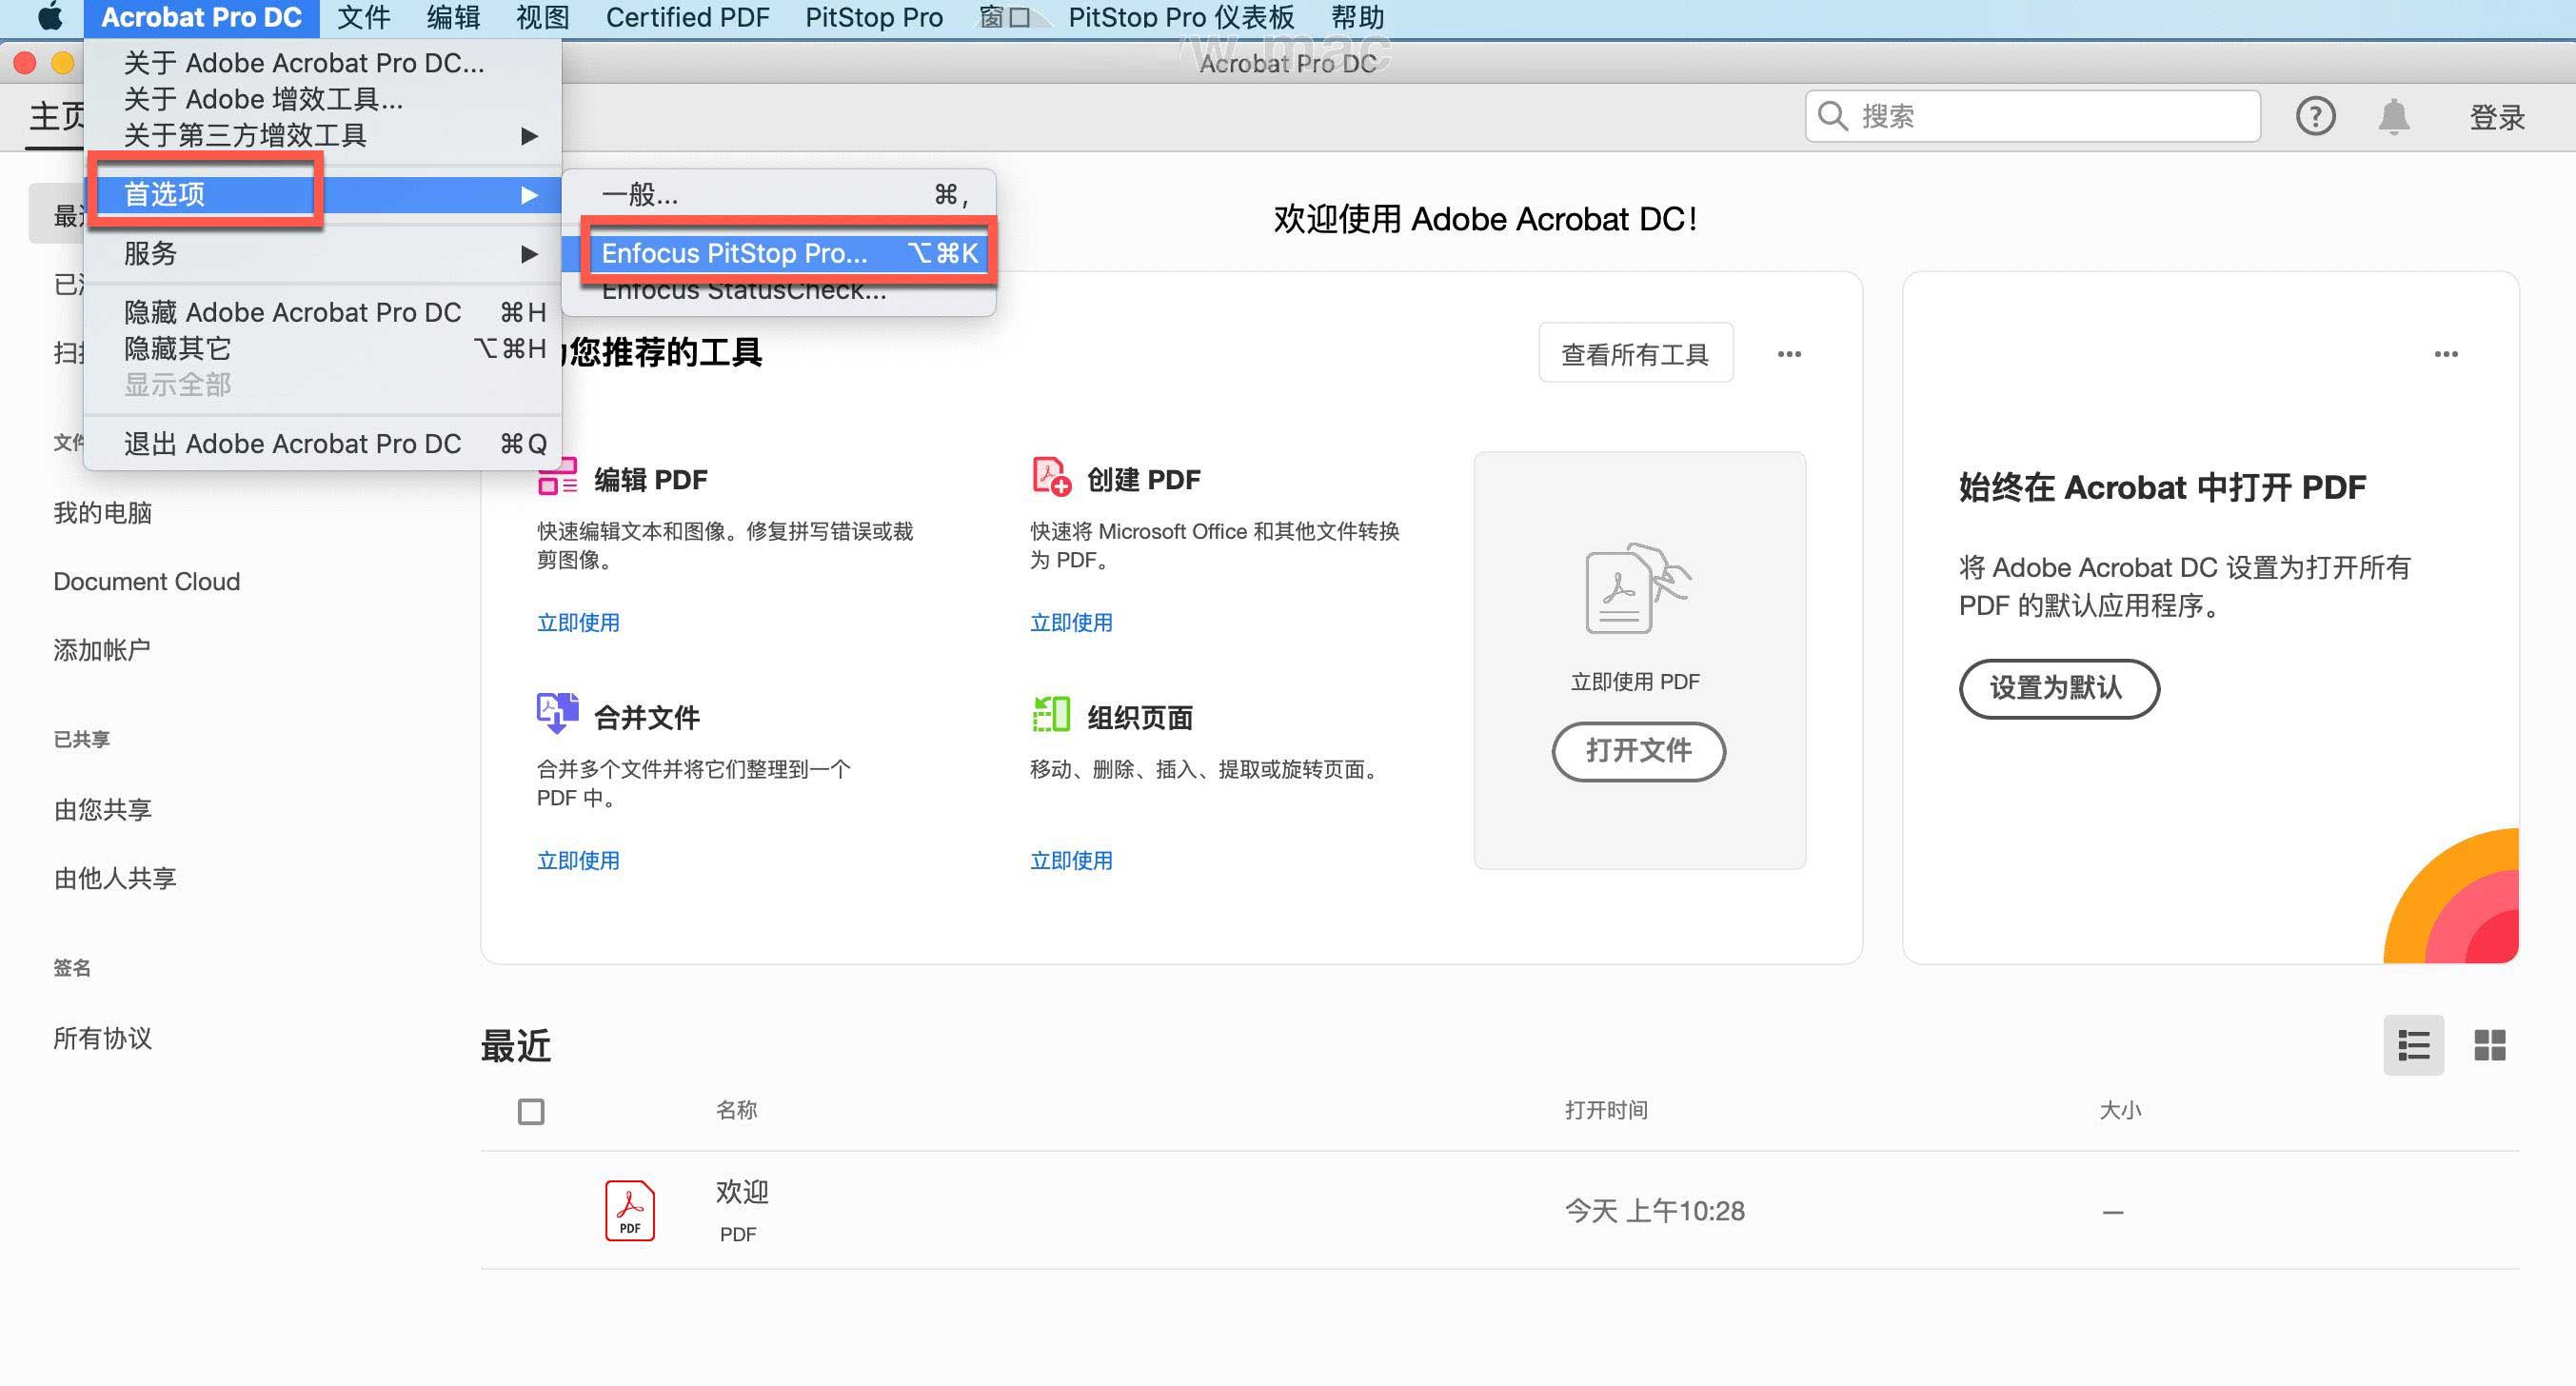Select 隐藏 Adobe Acrobat Pro DC
Screen dimensions: 2576x1386
tap(323, 312)
